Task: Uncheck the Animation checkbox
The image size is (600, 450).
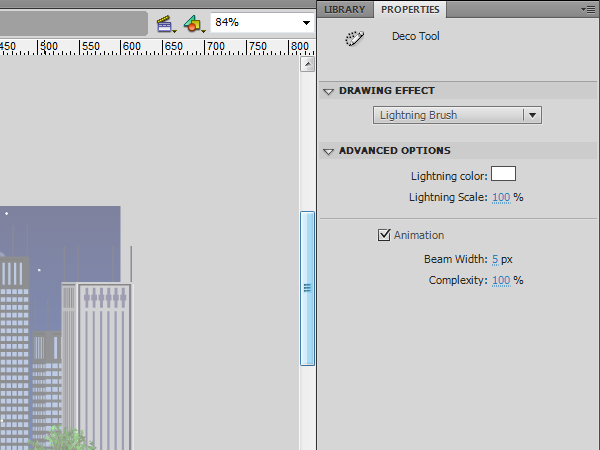Action: pyautogui.click(x=384, y=235)
